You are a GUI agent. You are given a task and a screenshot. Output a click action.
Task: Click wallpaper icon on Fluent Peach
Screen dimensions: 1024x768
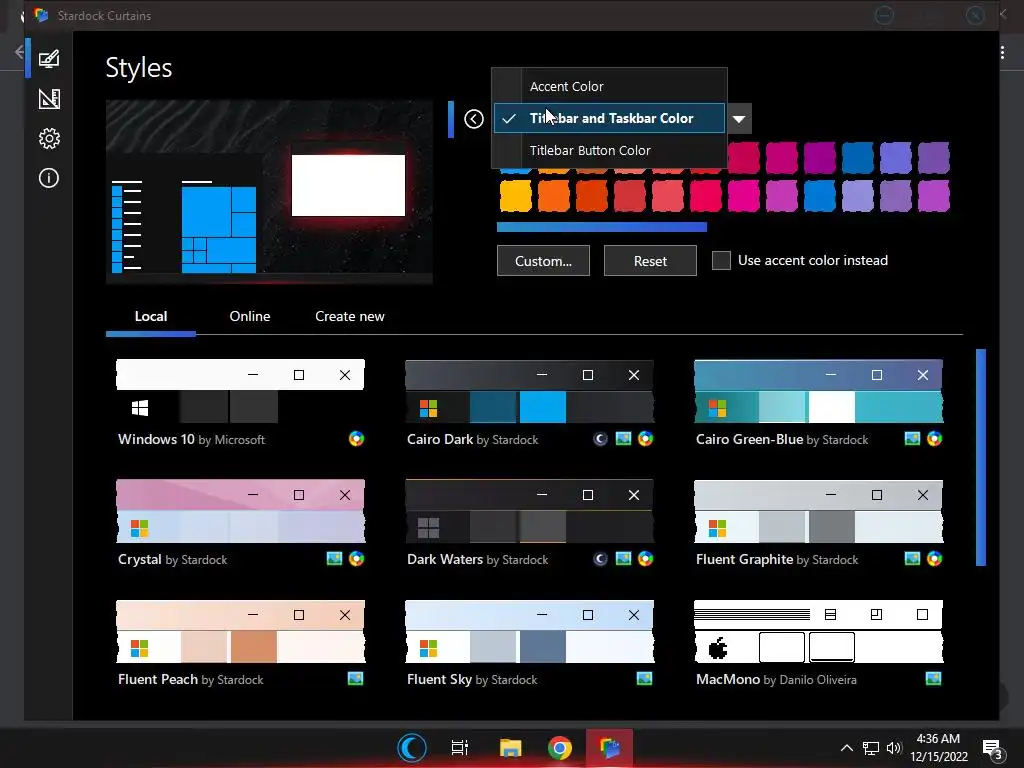coord(355,679)
